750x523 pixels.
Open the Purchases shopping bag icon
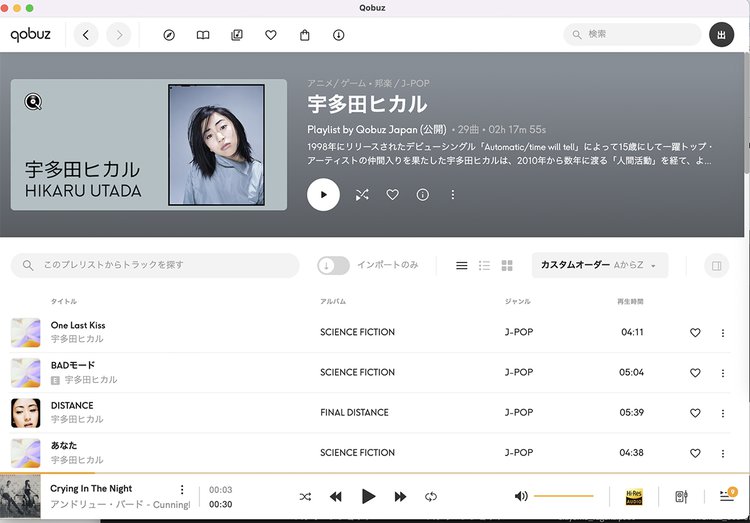click(305, 35)
